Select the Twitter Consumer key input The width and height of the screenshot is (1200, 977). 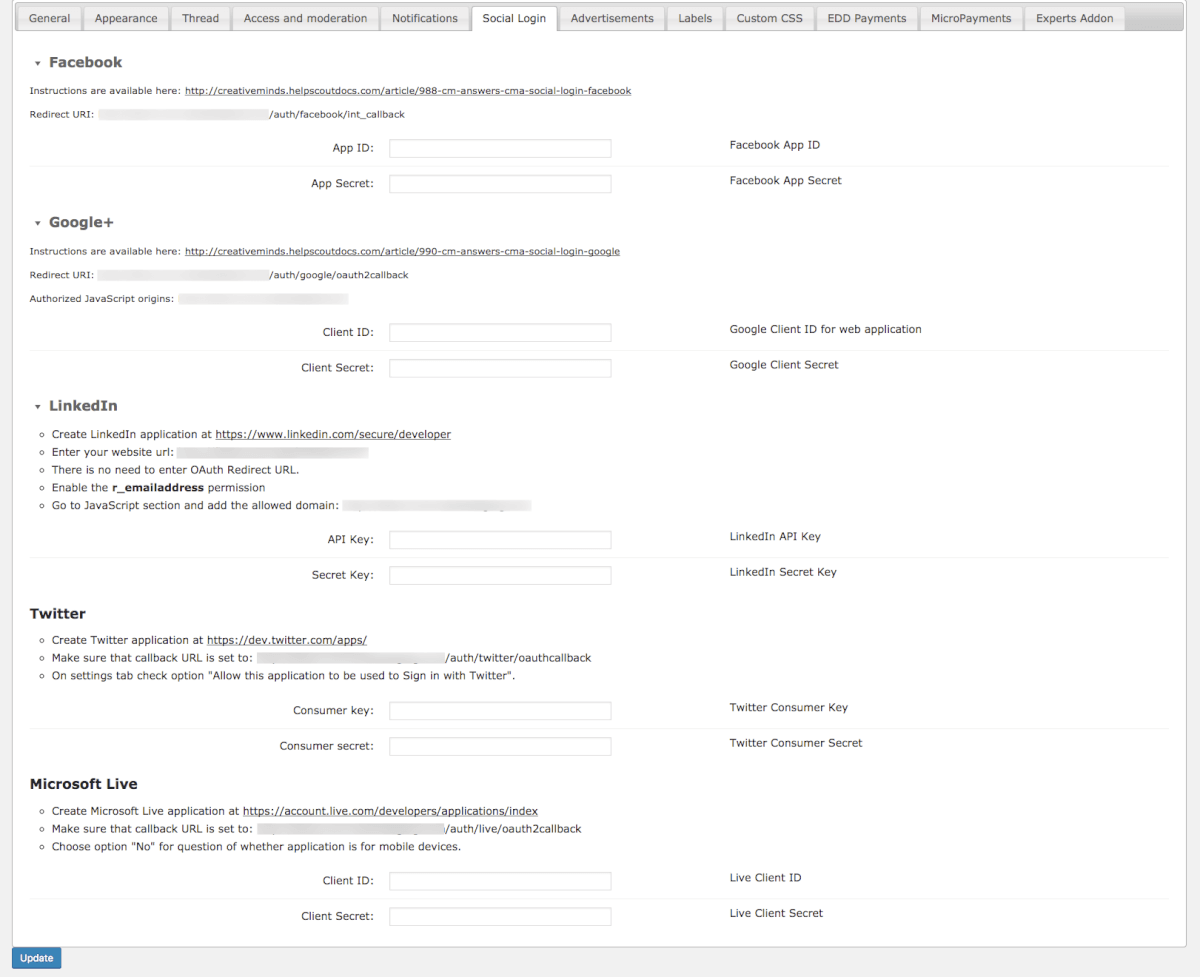[500, 711]
